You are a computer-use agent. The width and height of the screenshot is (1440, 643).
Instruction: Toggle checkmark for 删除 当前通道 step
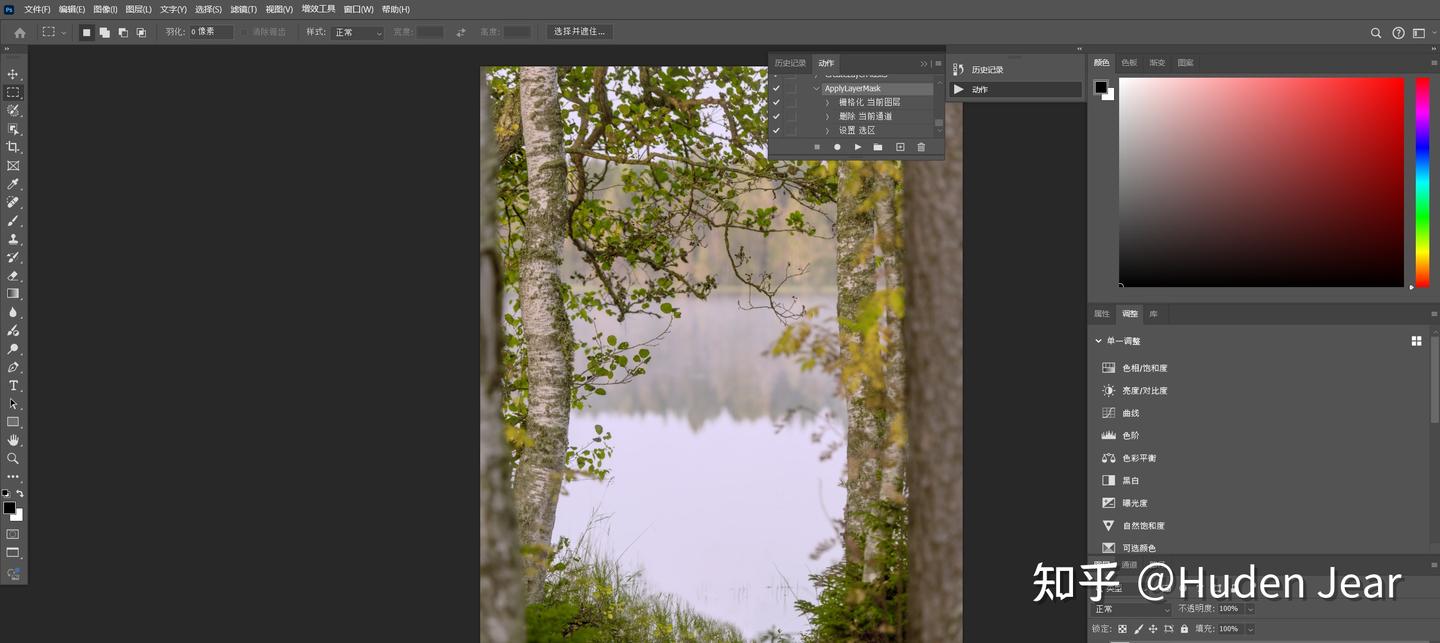click(x=776, y=116)
